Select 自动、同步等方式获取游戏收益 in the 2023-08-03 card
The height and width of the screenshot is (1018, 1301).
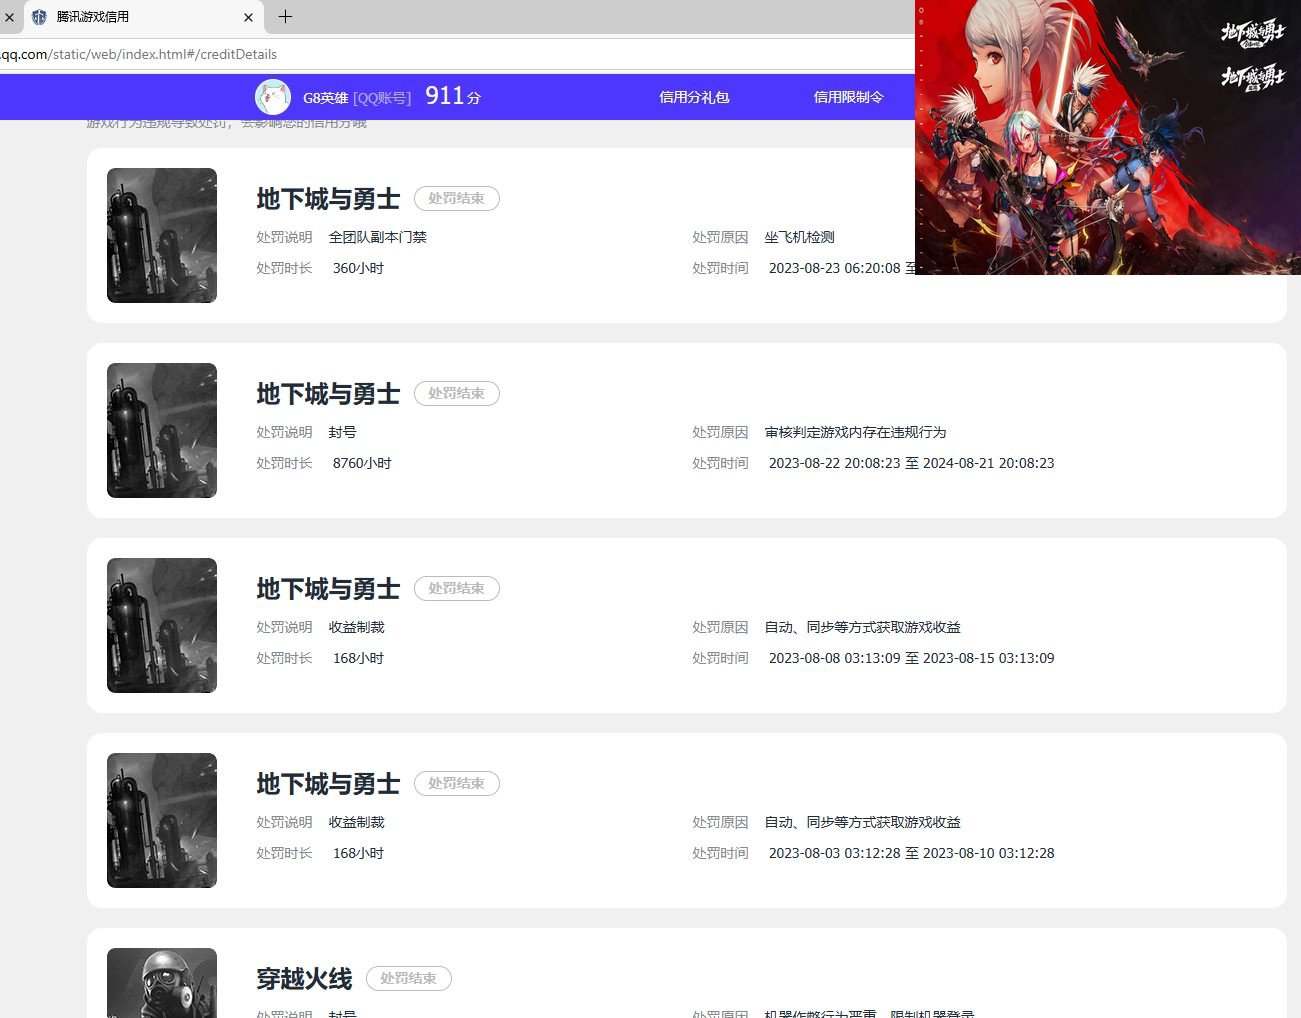[x=862, y=822]
